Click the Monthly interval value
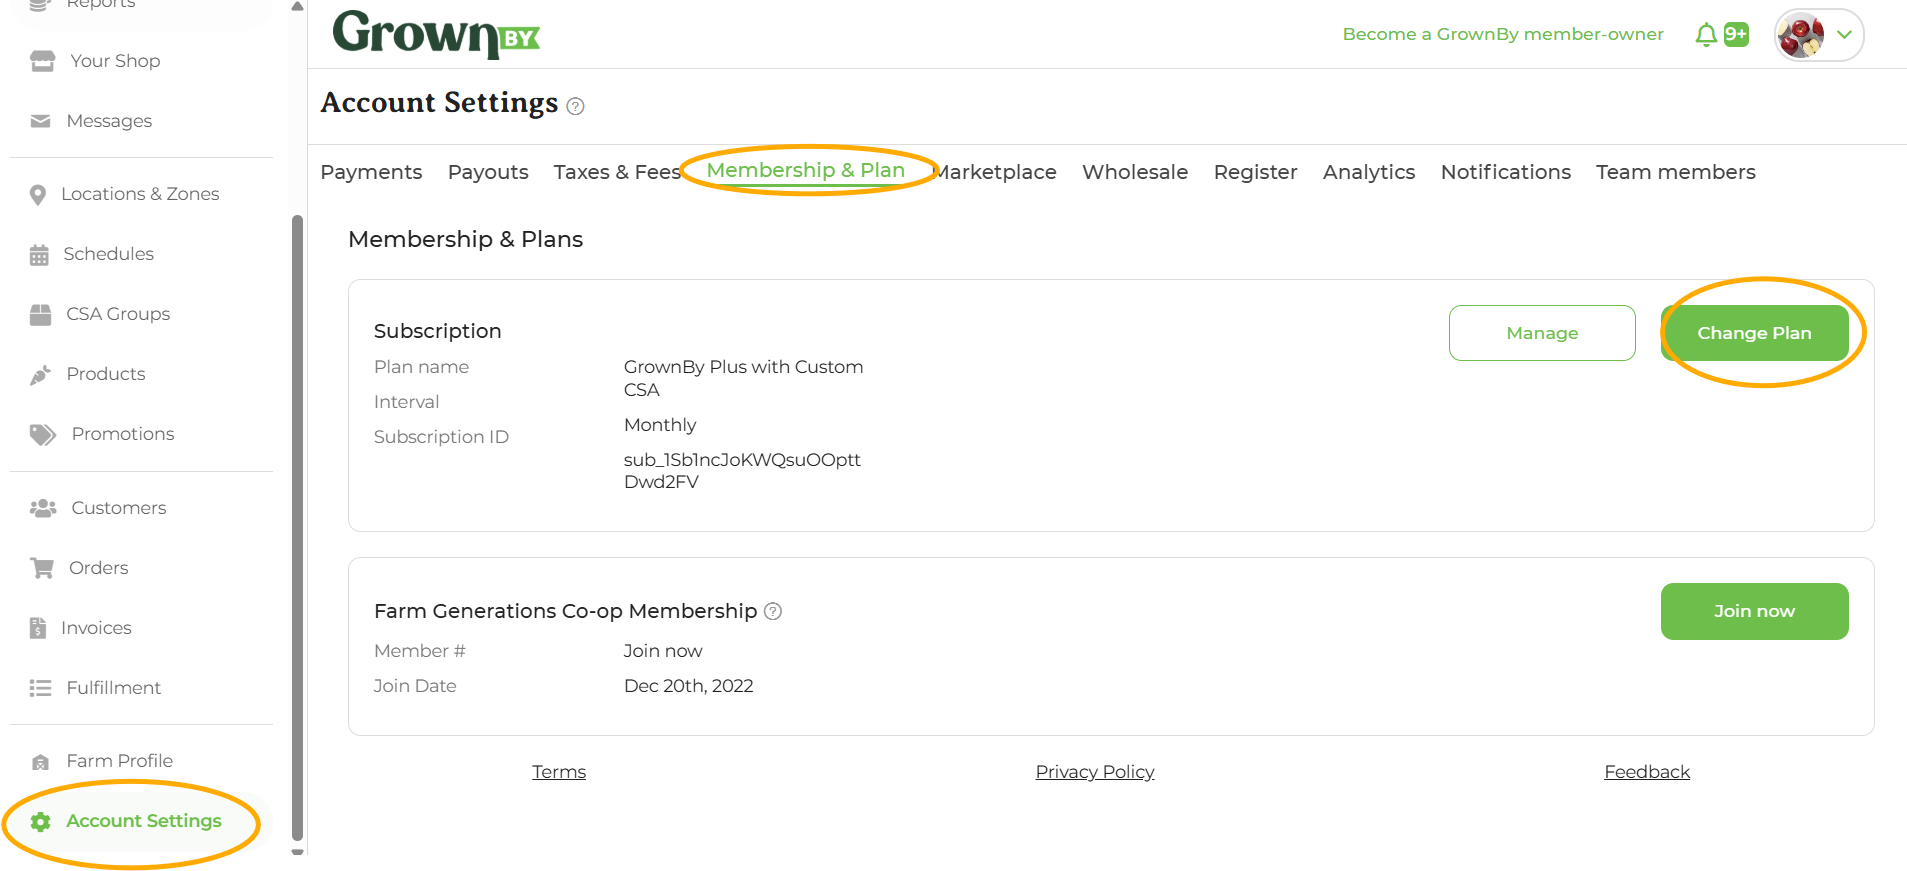Viewport: 1907px width, 871px height. point(660,425)
